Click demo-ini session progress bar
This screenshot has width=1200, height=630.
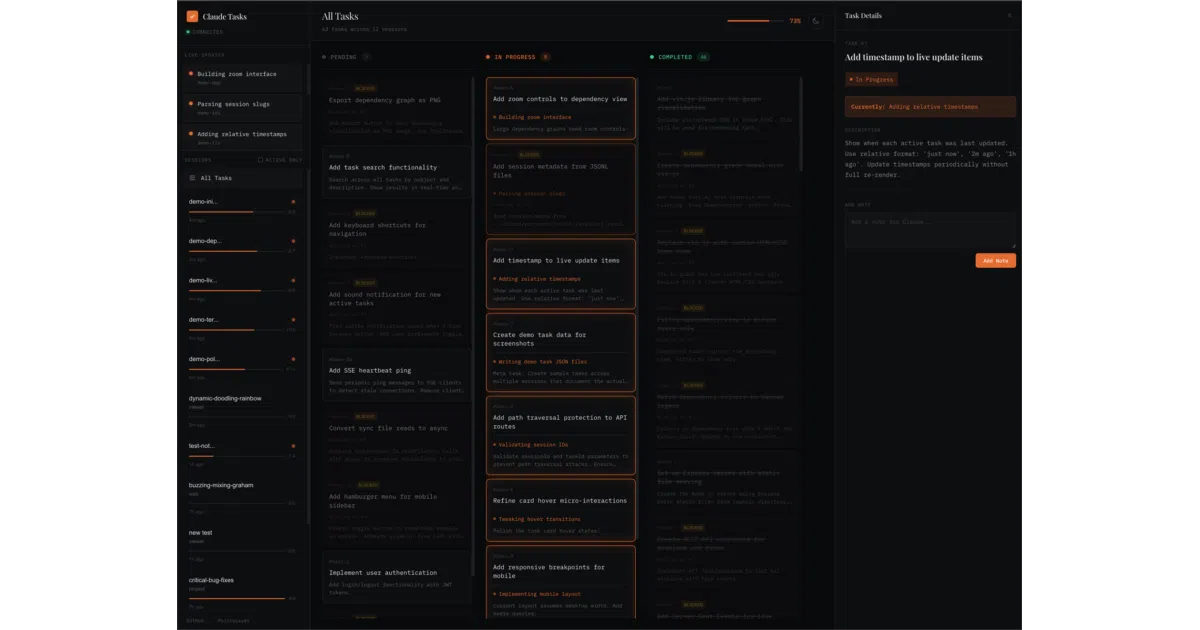tap(237, 212)
